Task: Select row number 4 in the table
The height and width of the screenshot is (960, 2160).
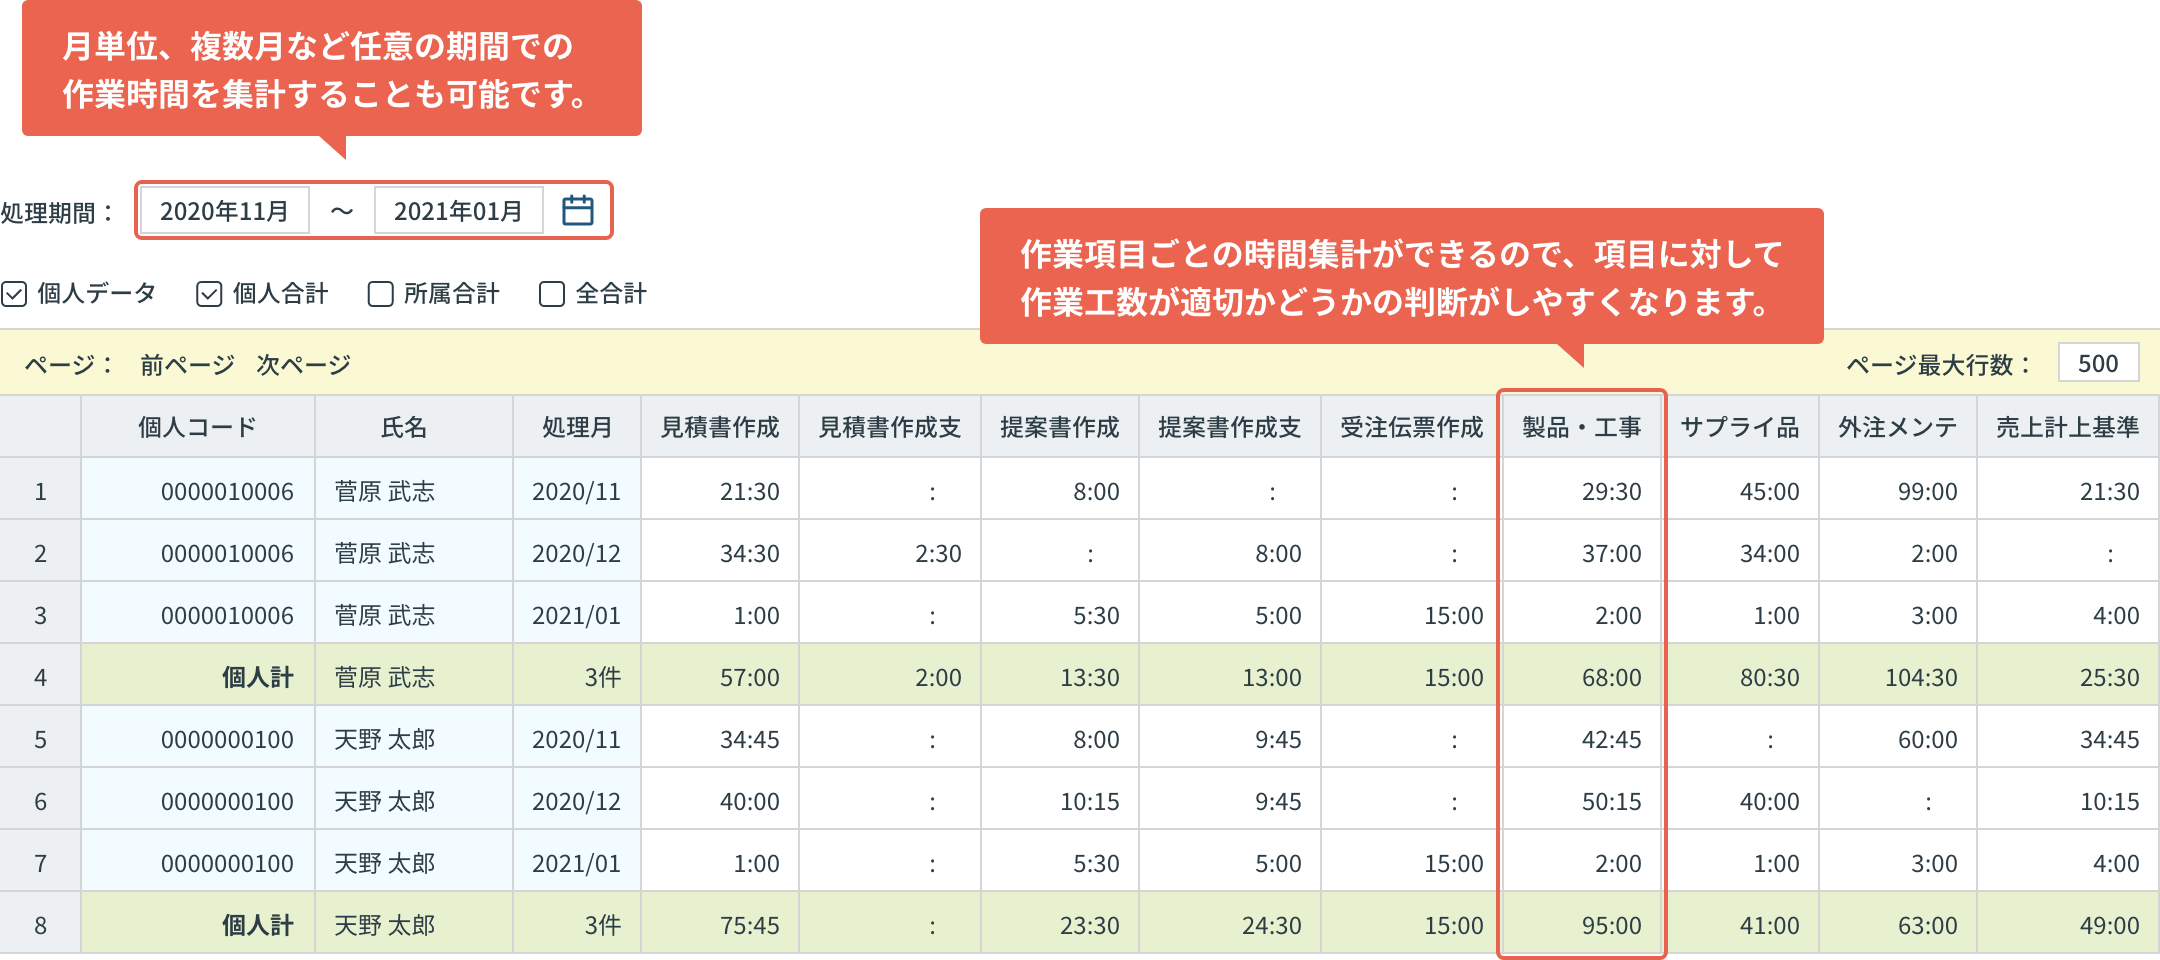Action: pyautogui.click(x=40, y=677)
